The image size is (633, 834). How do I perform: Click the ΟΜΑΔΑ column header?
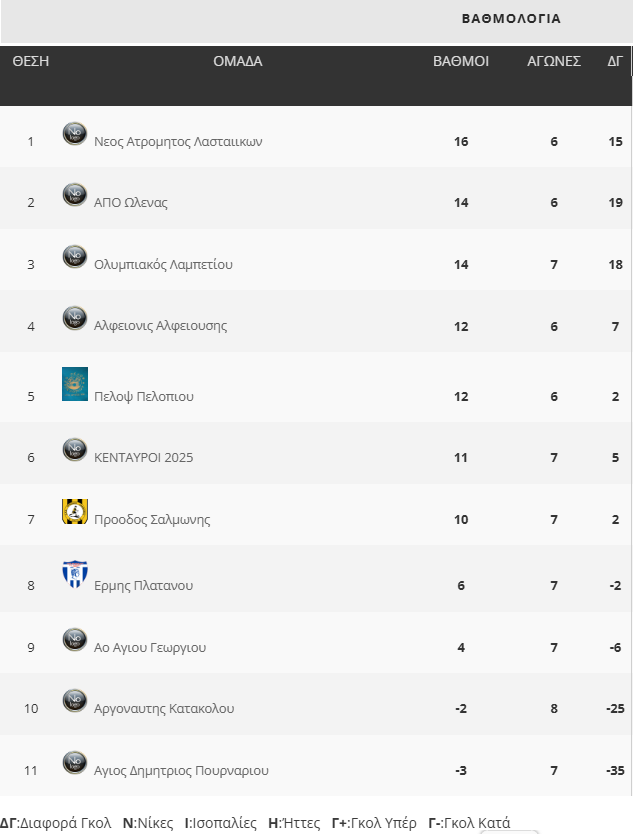[x=238, y=61]
